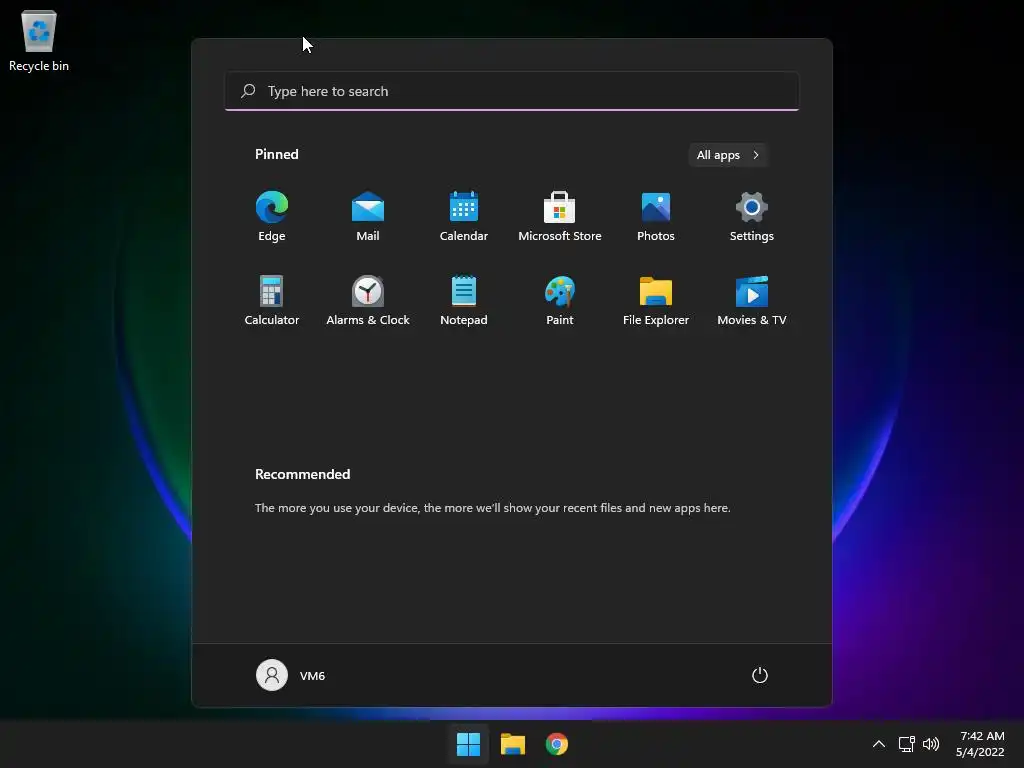
Task: Launch the Mail app
Action: [368, 216]
